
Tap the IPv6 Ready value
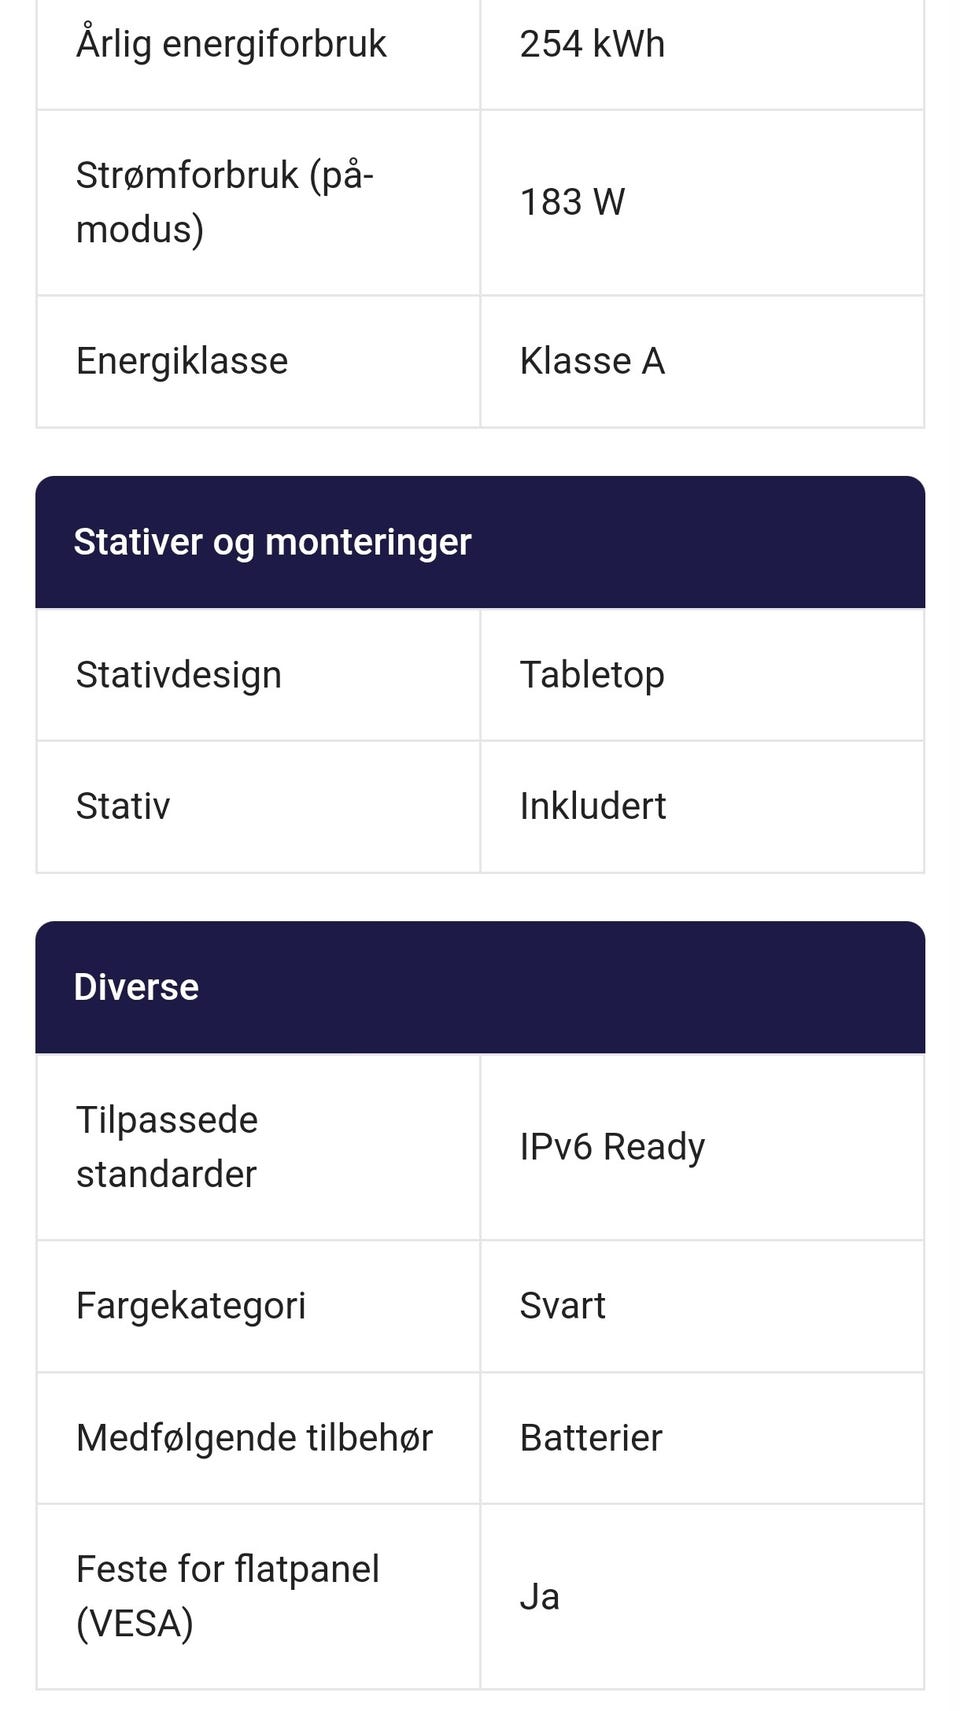click(x=612, y=1147)
